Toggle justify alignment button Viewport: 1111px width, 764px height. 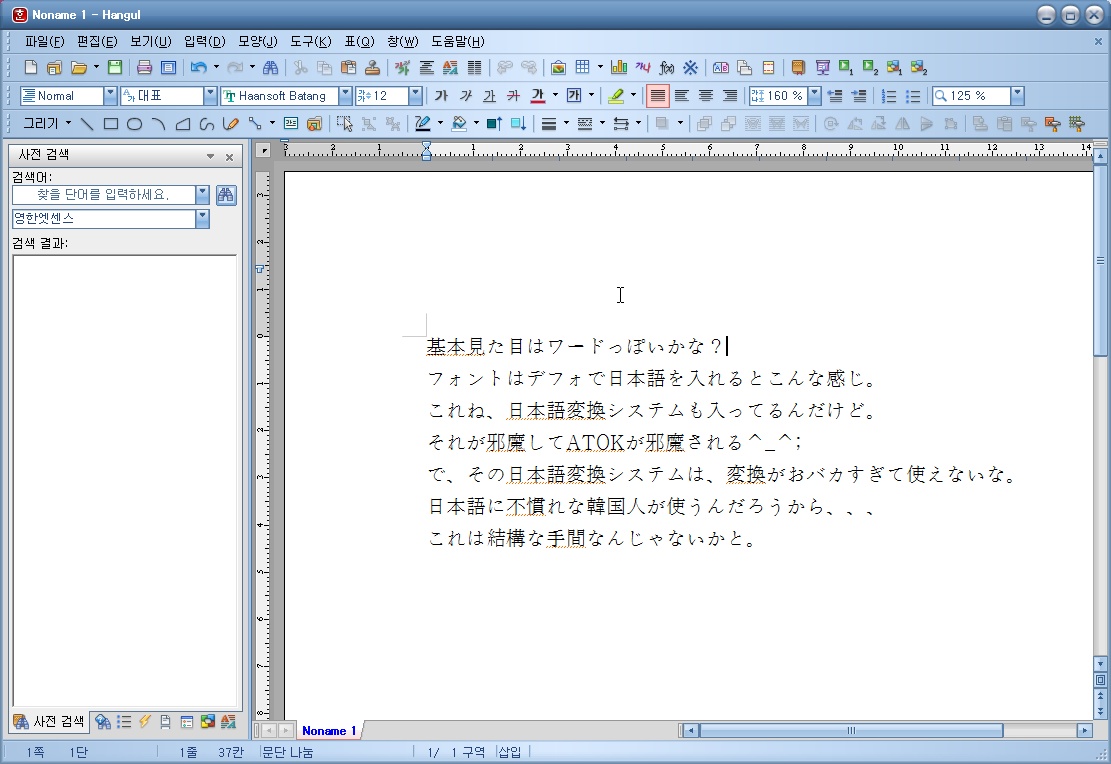tap(658, 96)
